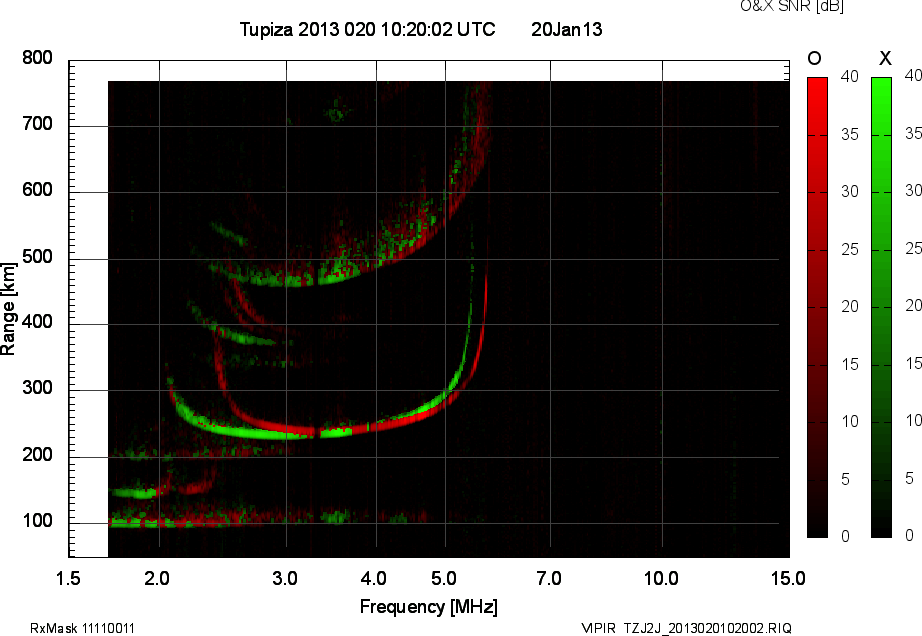Click the red O-mode cusp rising near 5.8 MHz
922x636 pixels.
pyautogui.click(x=486, y=306)
